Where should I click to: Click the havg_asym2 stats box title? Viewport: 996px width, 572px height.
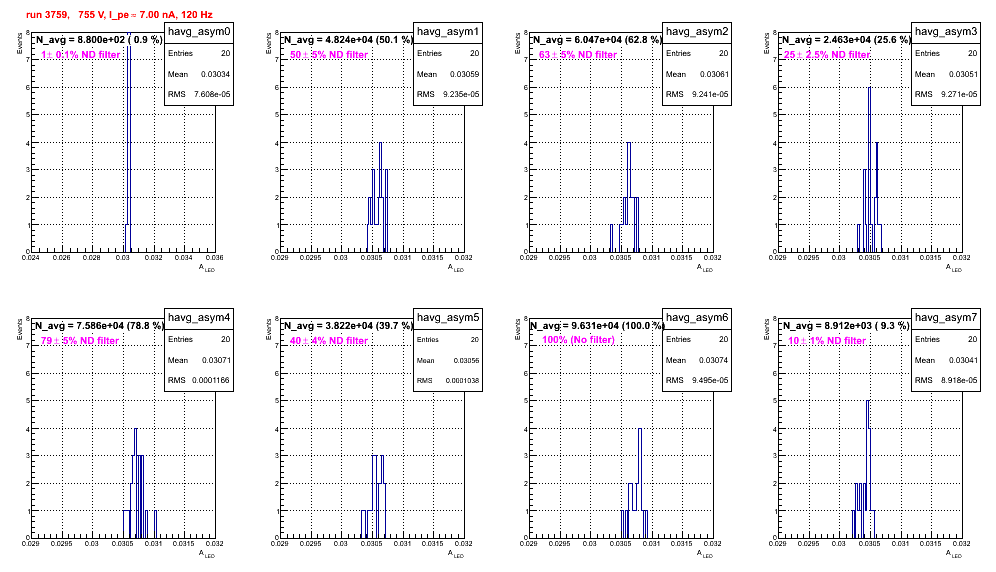[697, 31]
